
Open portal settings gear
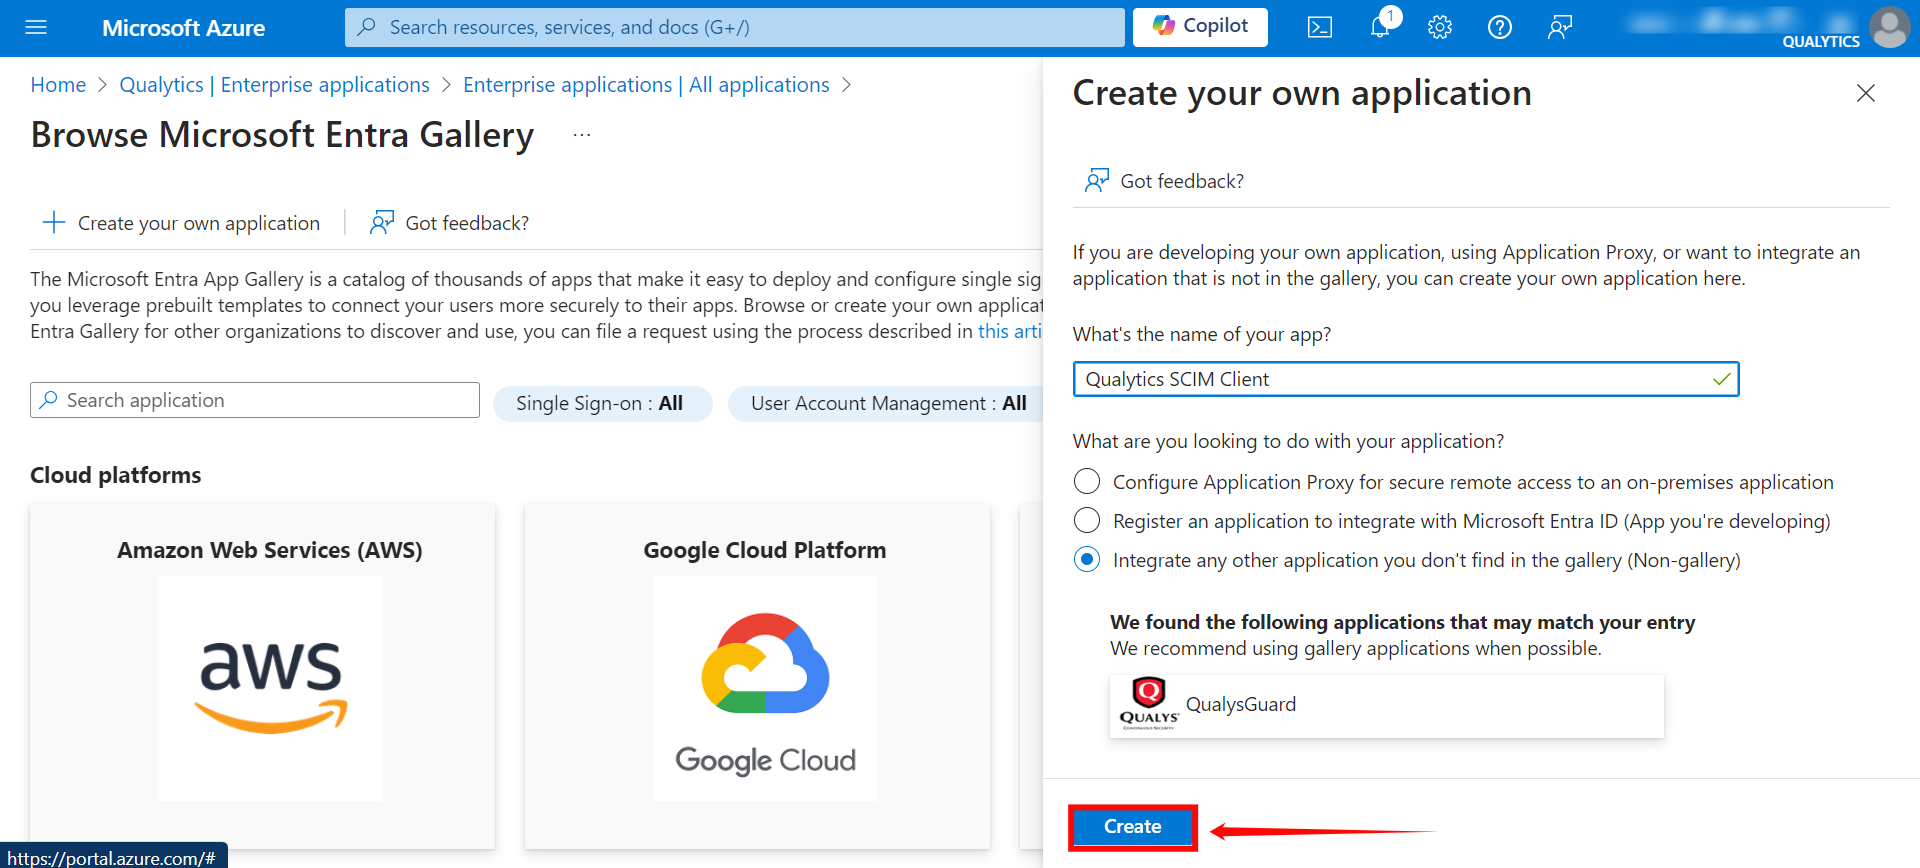pos(1440,28)
